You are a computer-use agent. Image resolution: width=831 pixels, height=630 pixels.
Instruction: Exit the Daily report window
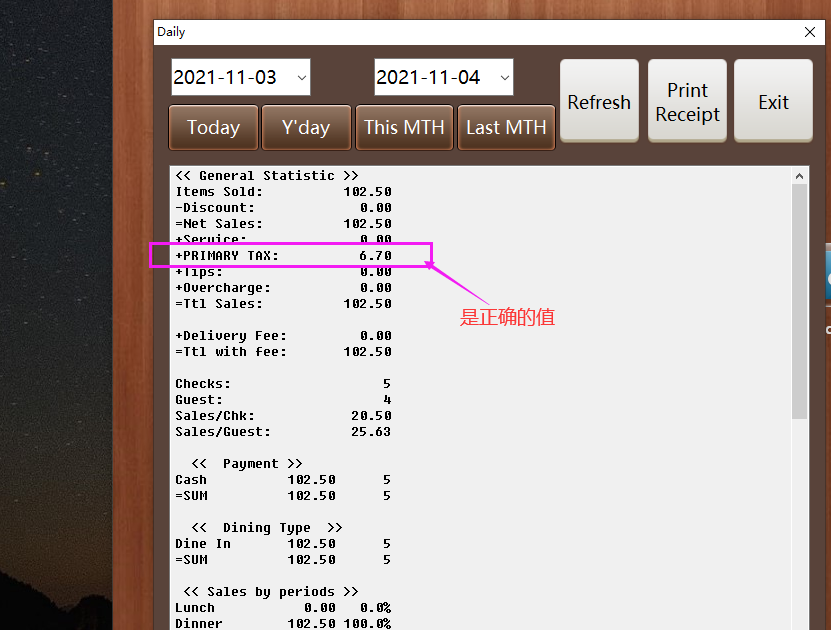[773, 101]
